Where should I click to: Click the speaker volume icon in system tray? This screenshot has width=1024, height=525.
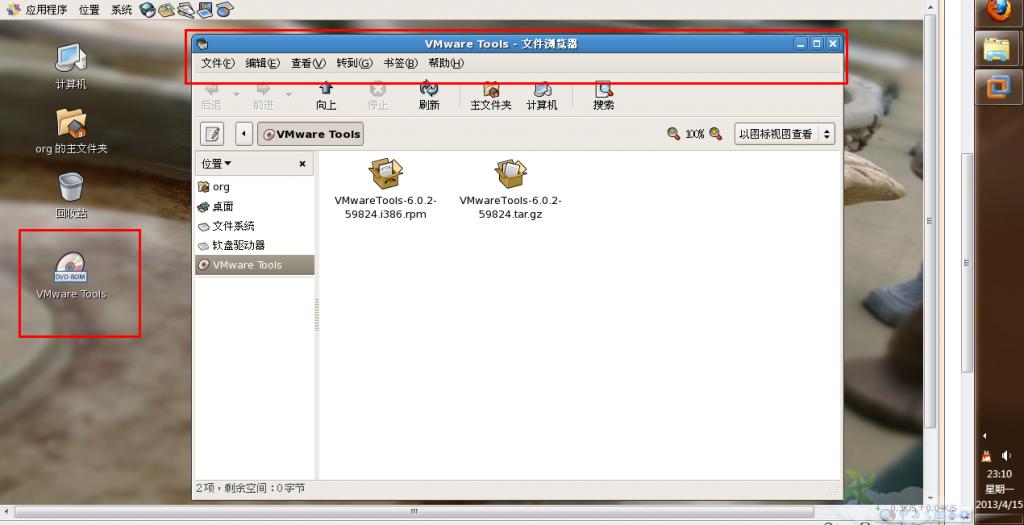tap(1006, 455)
